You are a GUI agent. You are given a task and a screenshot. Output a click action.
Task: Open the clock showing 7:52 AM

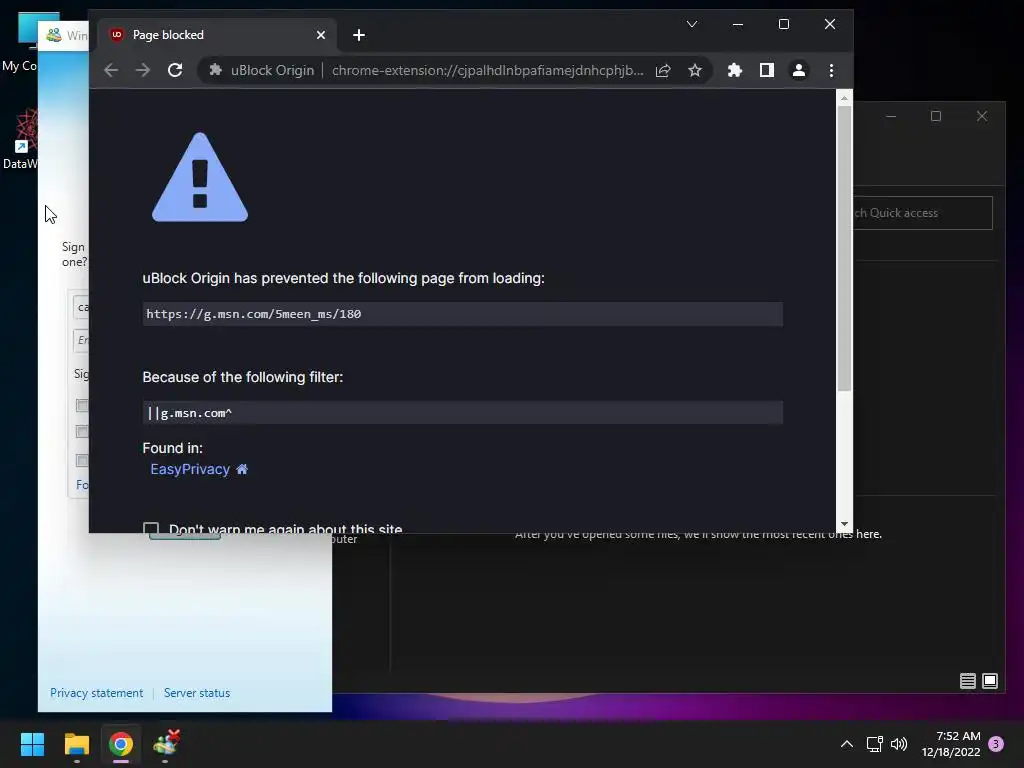pos(952,744)
